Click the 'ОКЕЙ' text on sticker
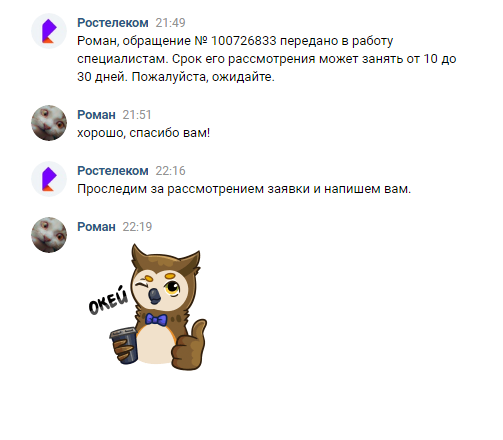Viewport: 503px width, 440px height. point(108,300)
